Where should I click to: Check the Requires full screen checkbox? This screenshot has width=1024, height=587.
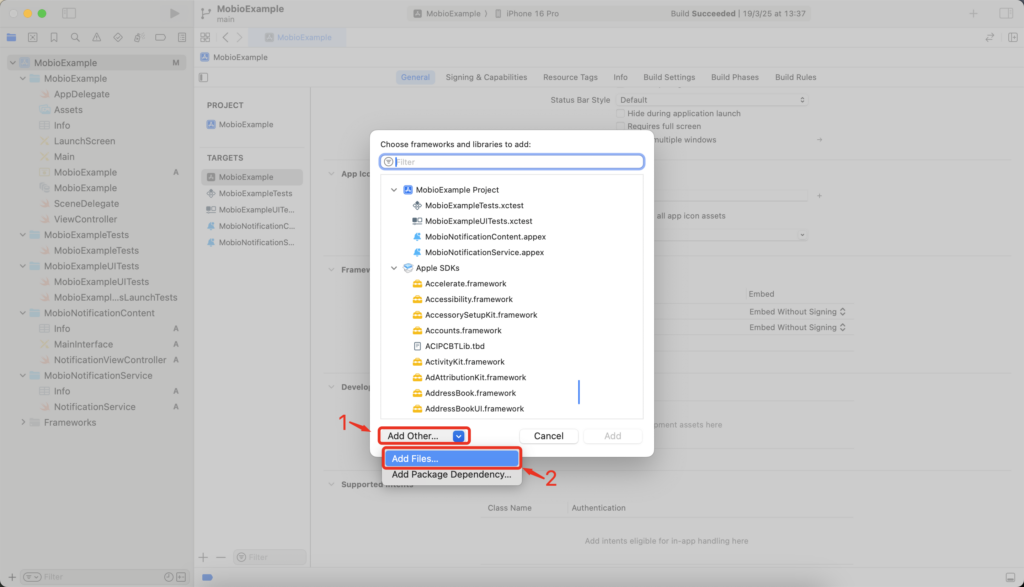pyautogui.click(x=621, y=126)
